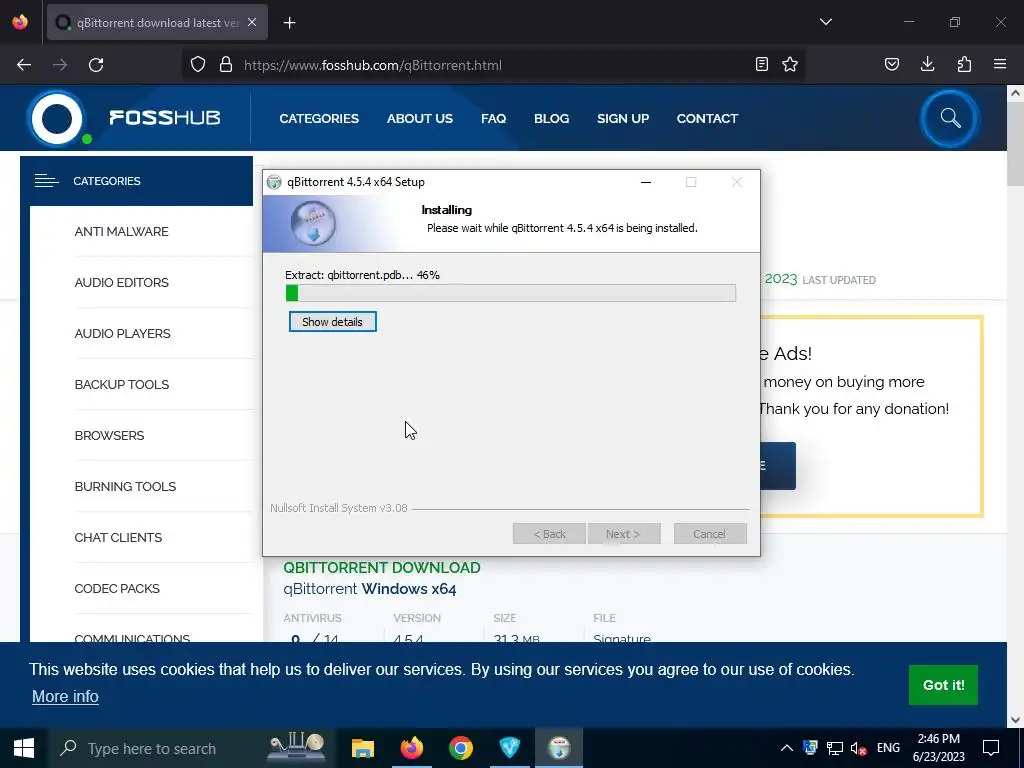This screenshot has height=768, width=1024.
Task: Click qBittorrent Setup title bar icon
Action: (x=274, y=182)
